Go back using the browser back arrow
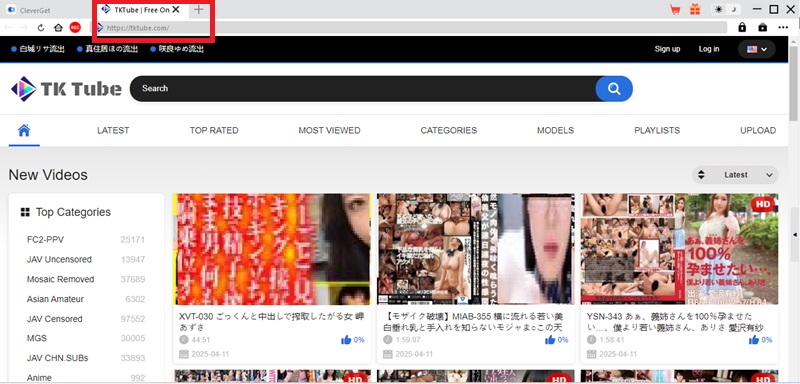 [x=8, y=28]
